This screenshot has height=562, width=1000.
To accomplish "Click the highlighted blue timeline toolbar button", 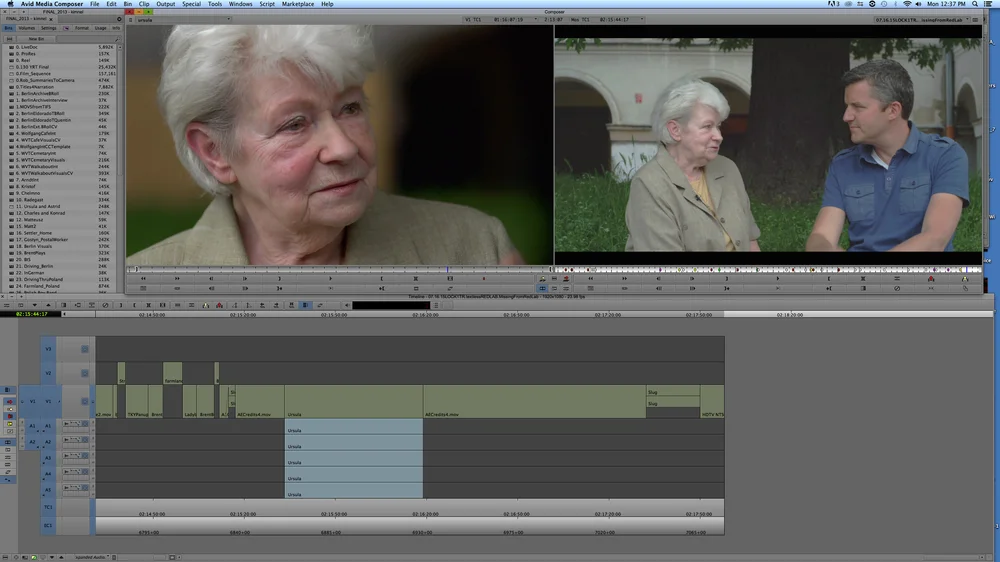I will click(305, 305).
